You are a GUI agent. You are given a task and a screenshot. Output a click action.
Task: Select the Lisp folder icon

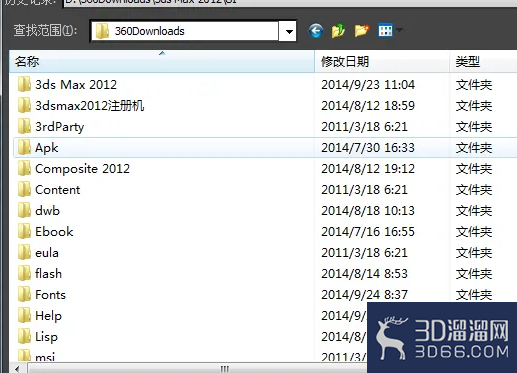[x=24, y=336]
